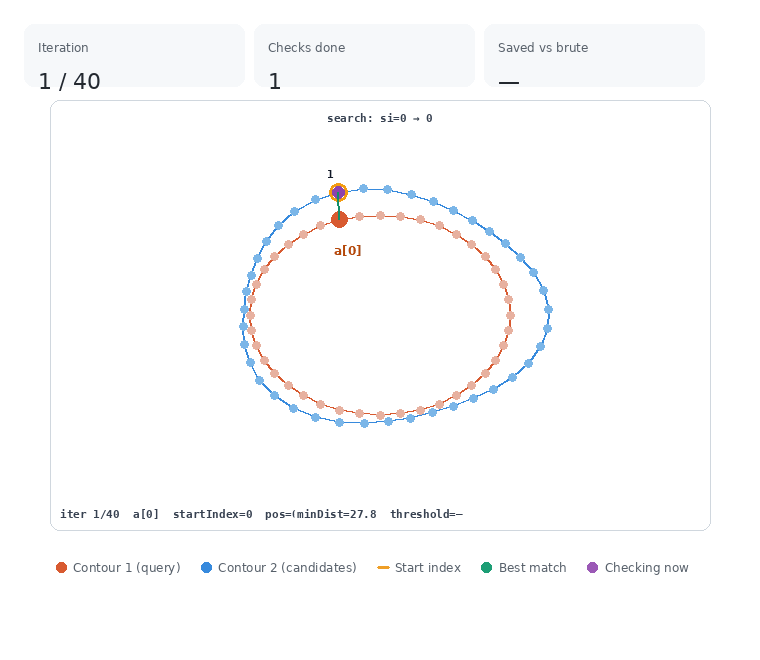The width and height of the screenshot is (760, 660).
Task: Select the purple point ringed in orange
Action: point(338,192)
